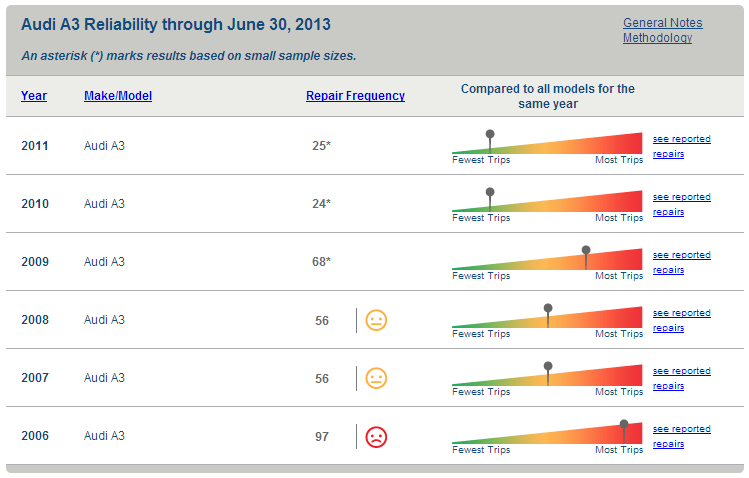Screen dimensions: 749x478
Task: Sort by the Make/Model column header
Action: [118, 96]
